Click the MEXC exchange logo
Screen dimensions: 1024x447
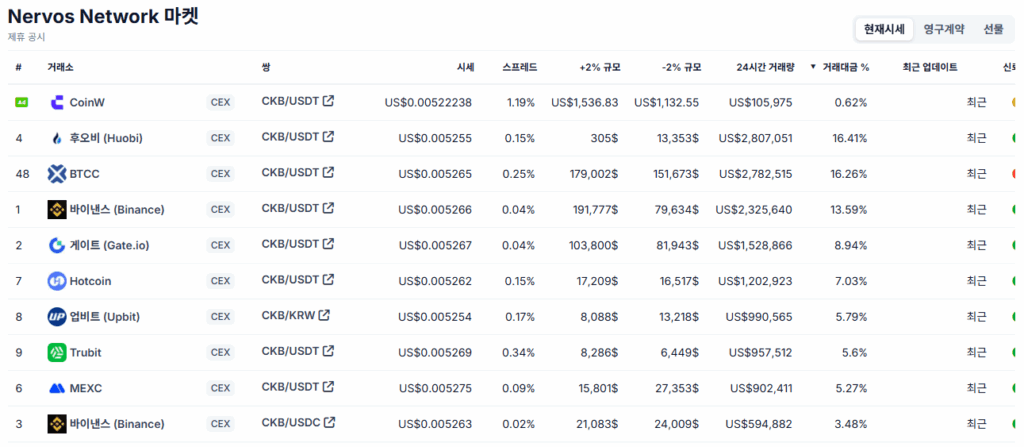(57, 388)
